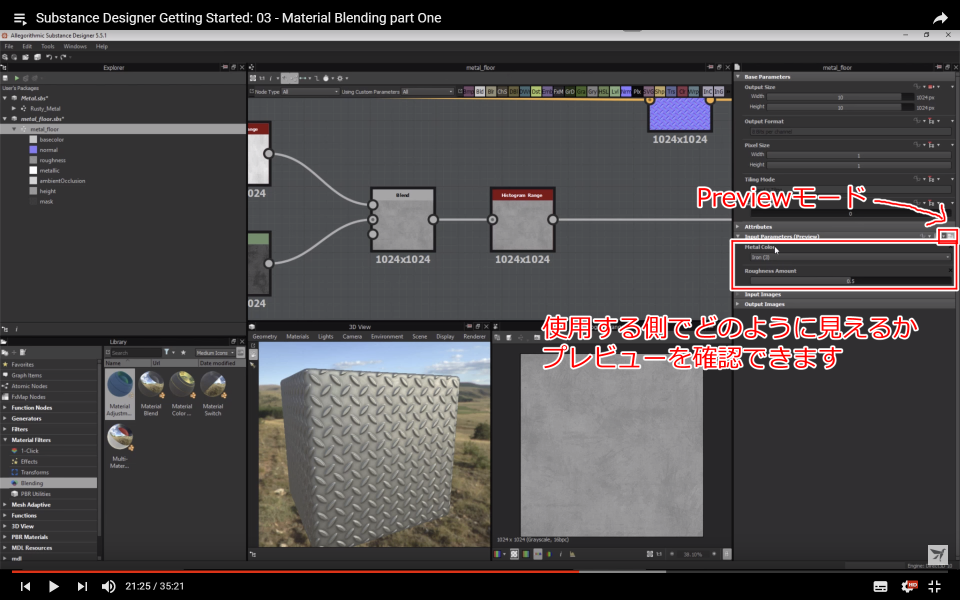This screenshot has width=960, height=600.
Task: Click the Library search field
Action: [136, 353]
